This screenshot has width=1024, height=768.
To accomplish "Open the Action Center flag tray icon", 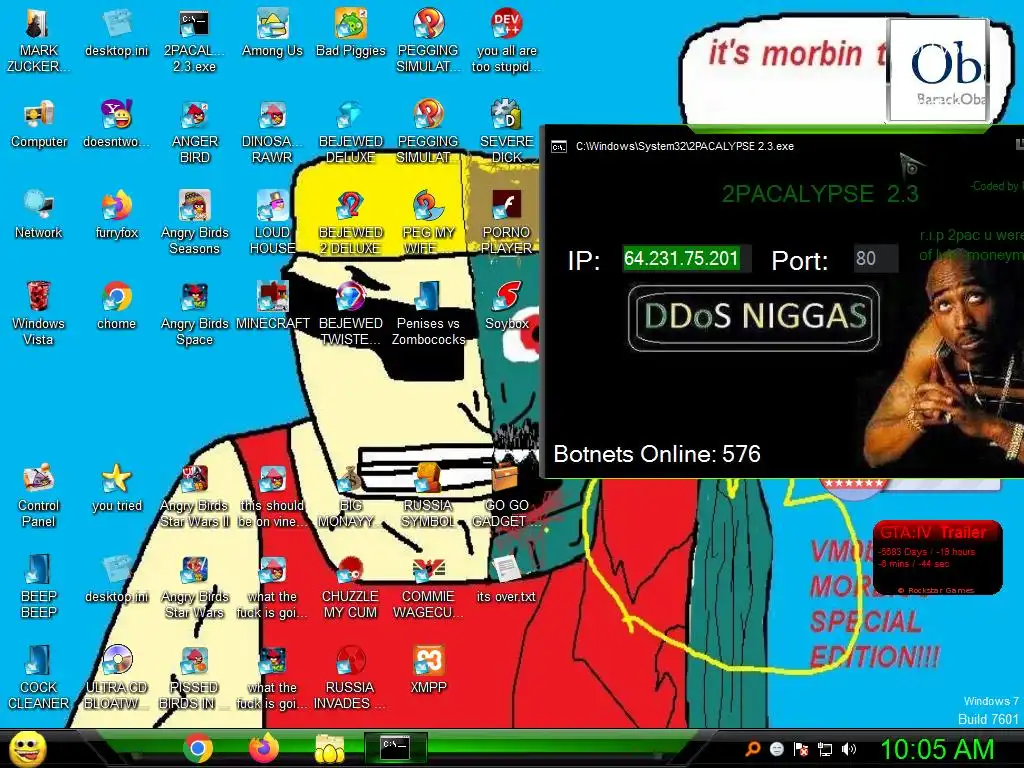I will click(x=801, y=749).
